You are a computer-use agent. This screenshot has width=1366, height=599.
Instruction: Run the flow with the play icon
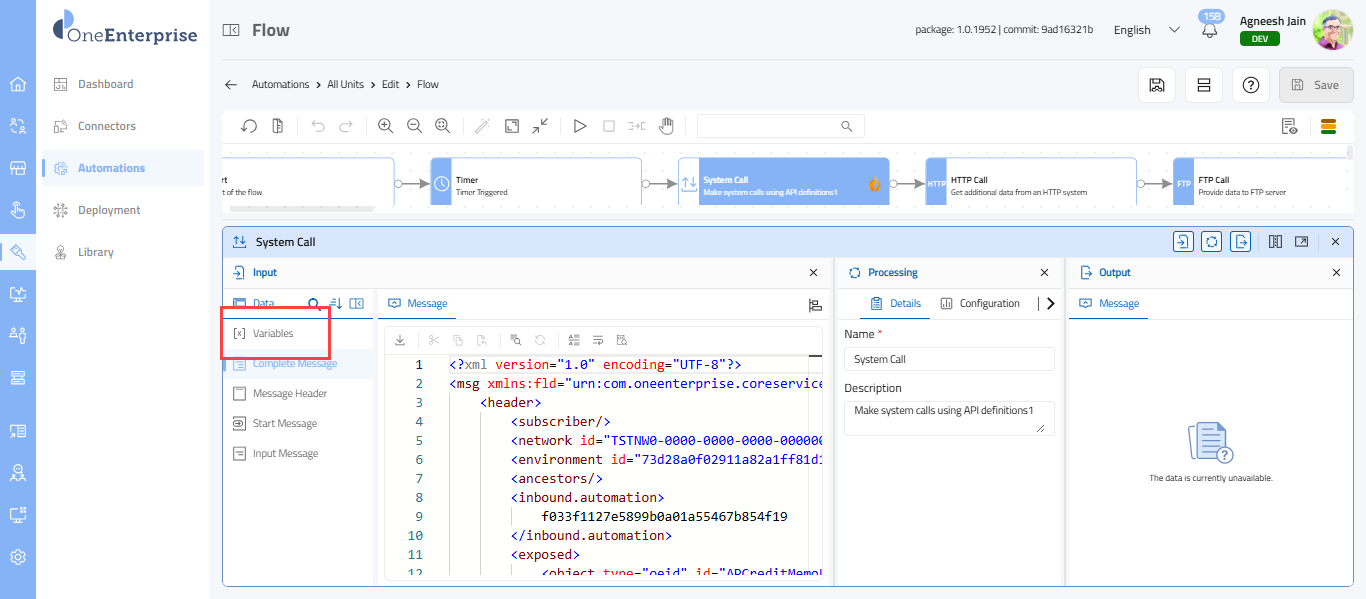point(580,126)
